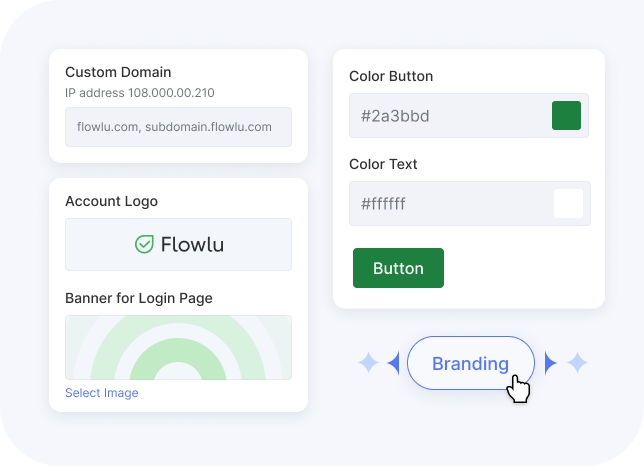The width and height of the screenshot is (644, 466).
Task: Click the left-pointing arrow beside Branding
Action: pyautogui.click(x=393, y=363)
